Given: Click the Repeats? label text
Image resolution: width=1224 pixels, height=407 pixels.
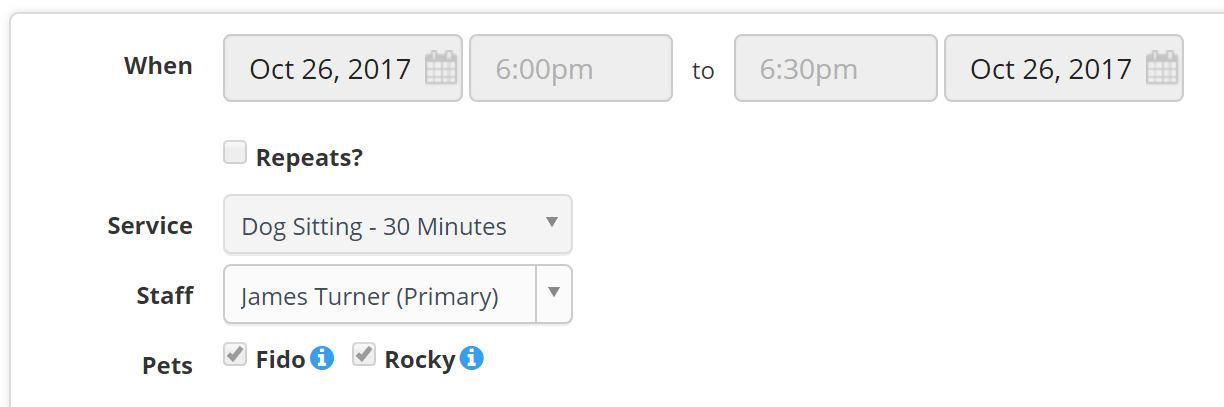Looking at the screenshot, I should 309,158.
